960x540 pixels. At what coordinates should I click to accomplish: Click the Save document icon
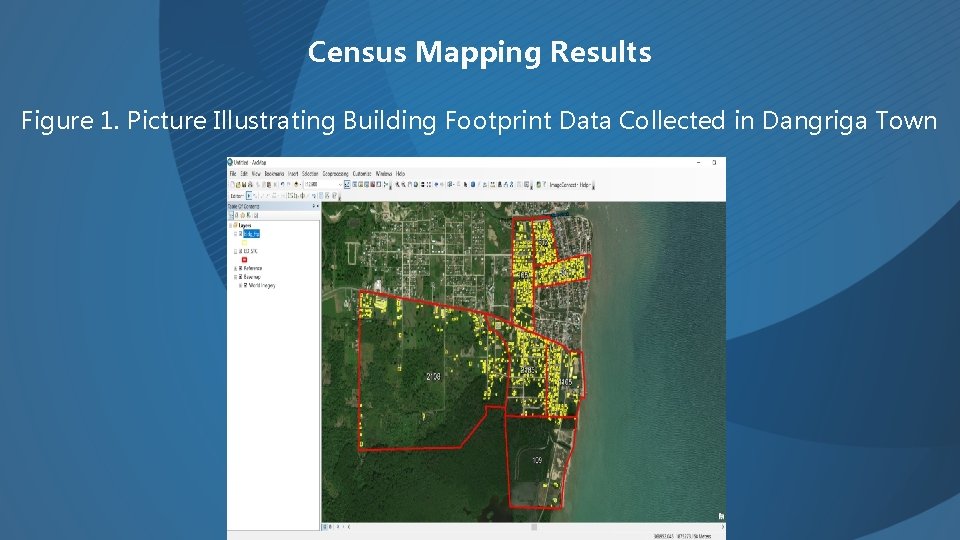(x=244, y=184)
